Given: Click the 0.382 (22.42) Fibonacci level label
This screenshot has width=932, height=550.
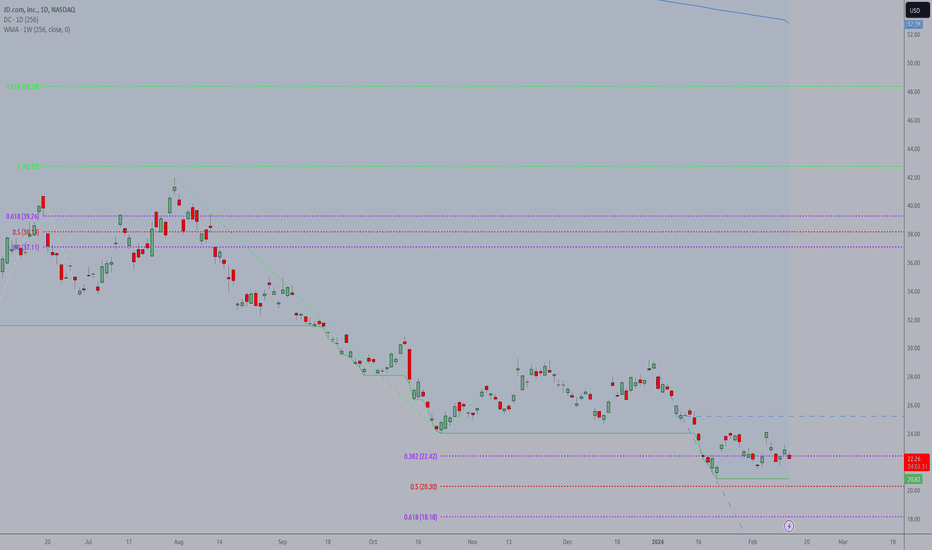Looking at the screenshot, I should click(x=420, y=457).
